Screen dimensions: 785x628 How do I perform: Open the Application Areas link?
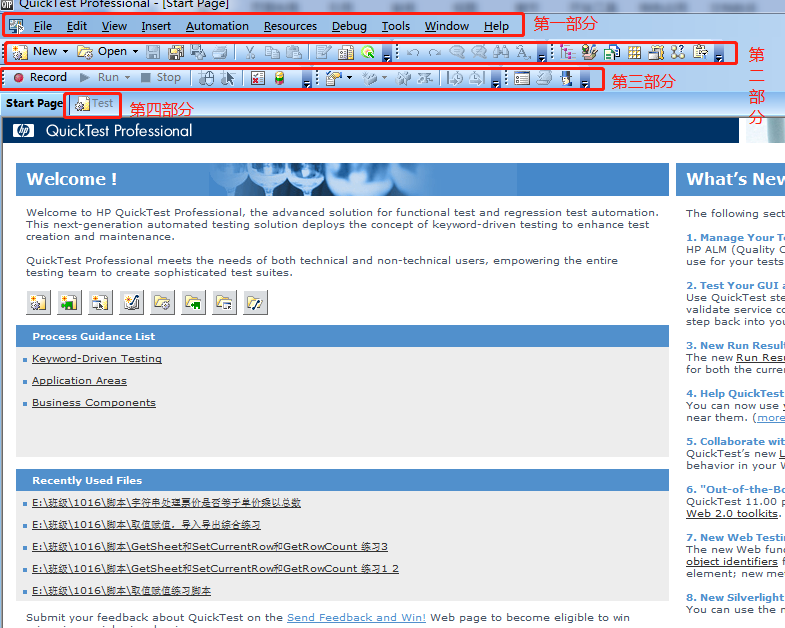[79, 381]
